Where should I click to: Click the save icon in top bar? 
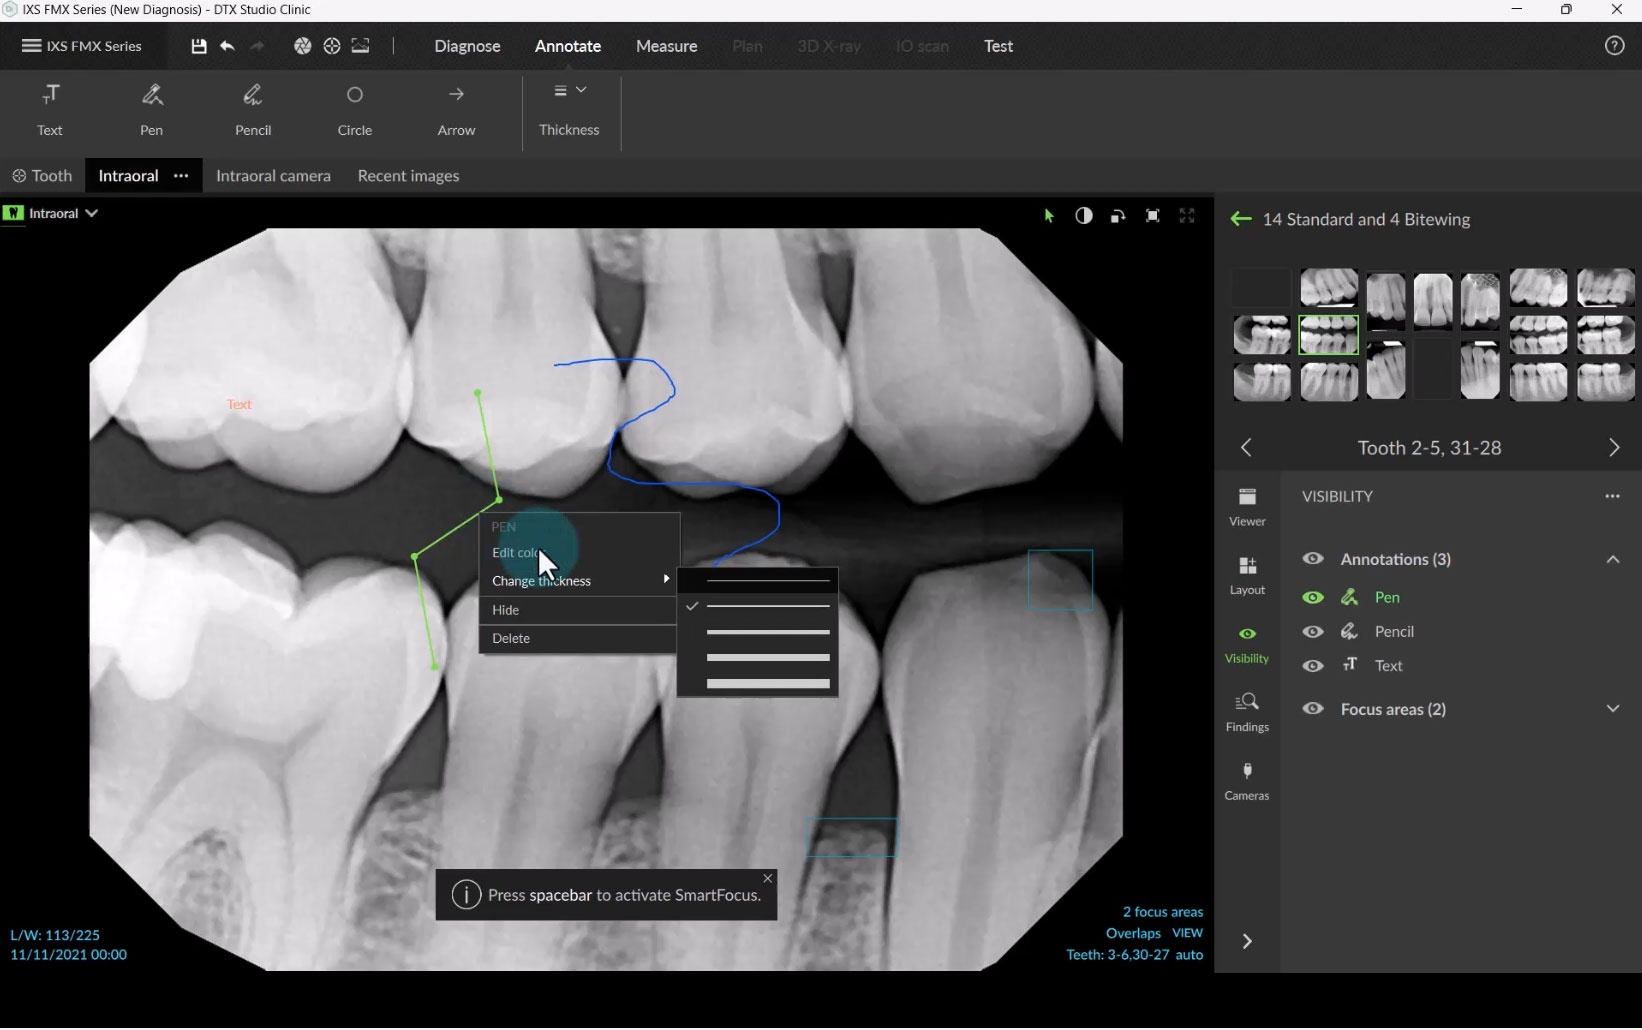199,46
